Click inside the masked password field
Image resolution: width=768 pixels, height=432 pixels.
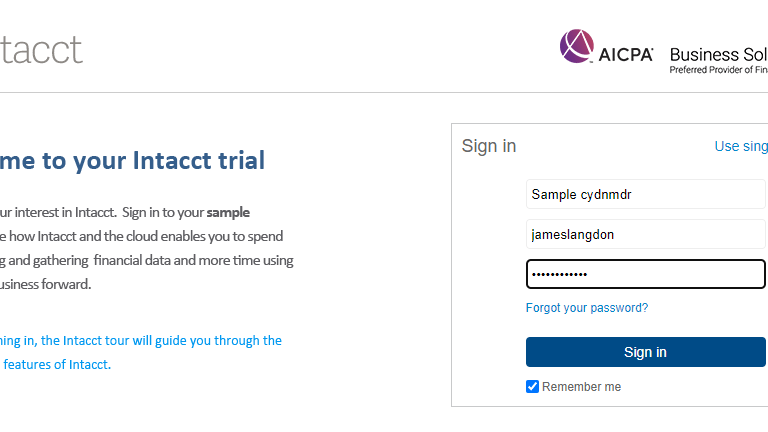(x=646, y=274)
